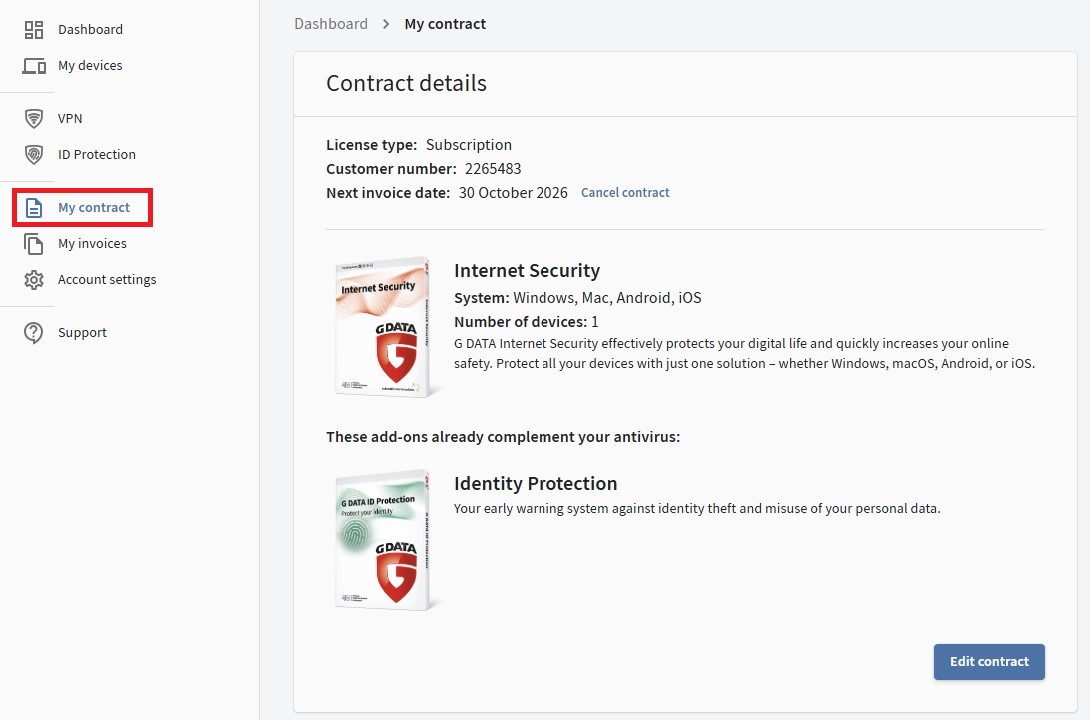The width and height of the screenshot is (1090, 720).
Task: Click the My invoices icon
Action: tap(34, 244)
